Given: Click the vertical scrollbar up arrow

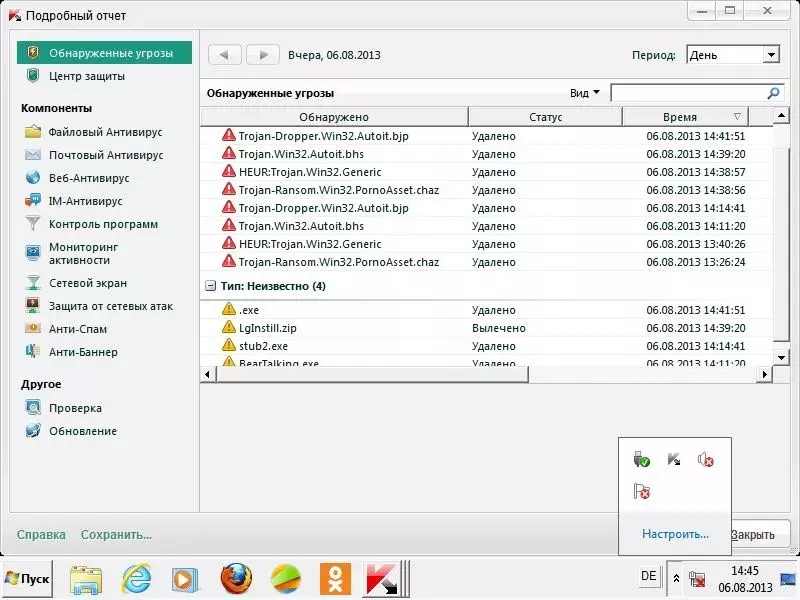Looking at the screenshot, I should pos(782,116).
